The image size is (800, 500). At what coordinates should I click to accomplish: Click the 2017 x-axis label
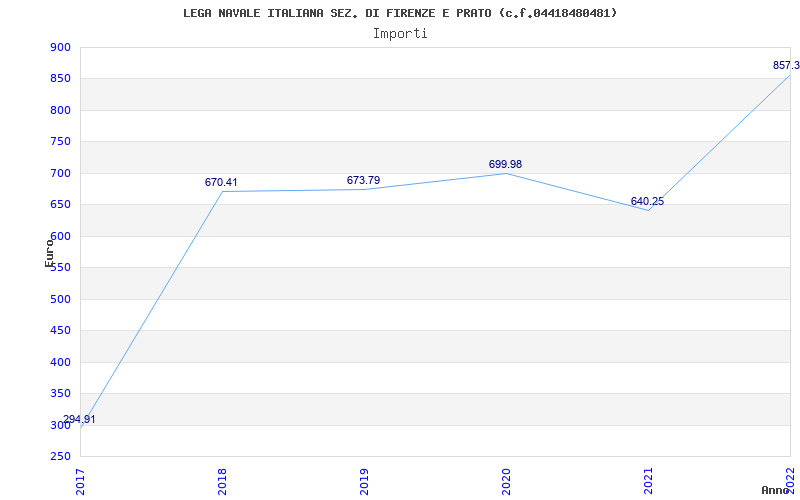[x=80, y=481]
